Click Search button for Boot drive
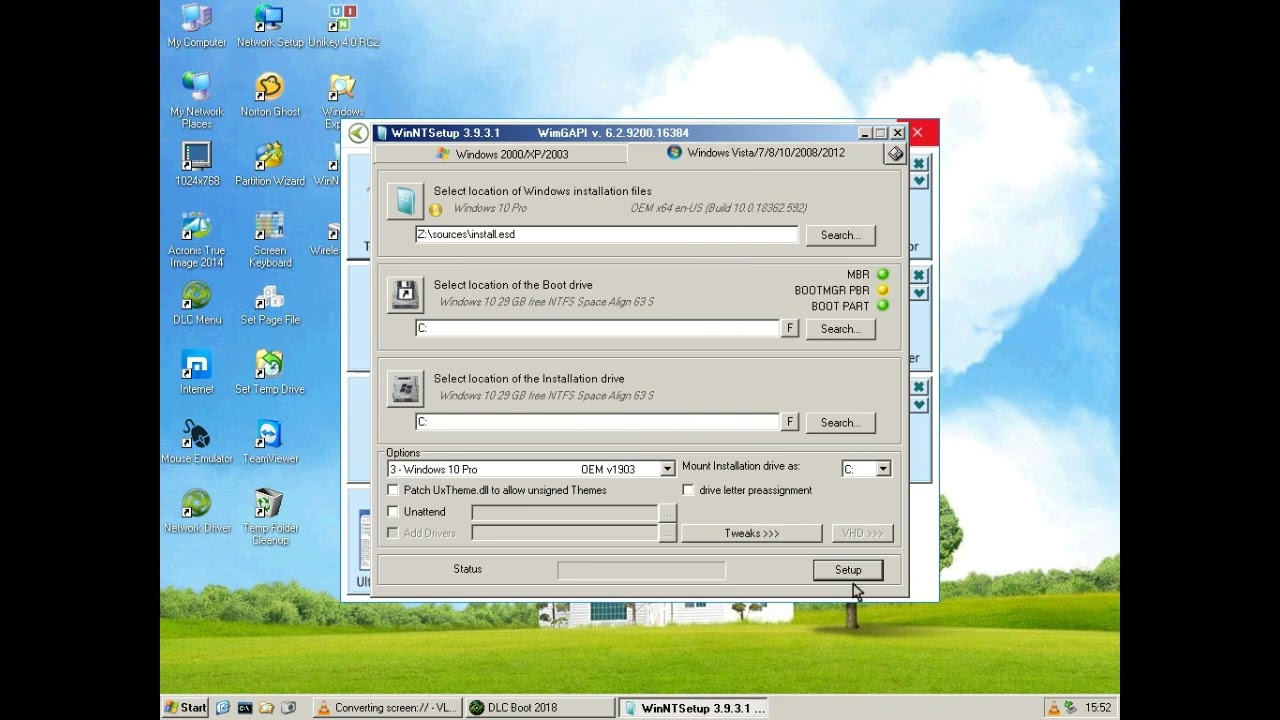The height and width of the screenshot is (720, 1280). click(x=840, y=329)
